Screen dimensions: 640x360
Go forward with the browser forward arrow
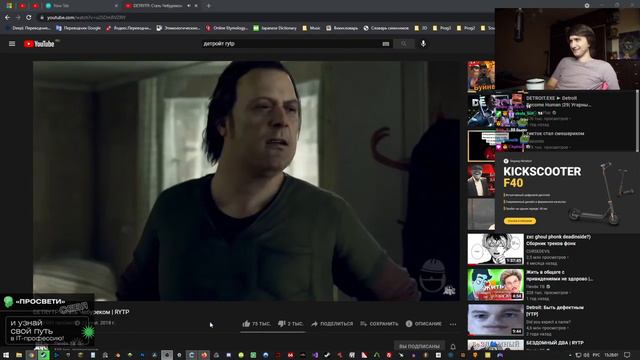point(18,18)
